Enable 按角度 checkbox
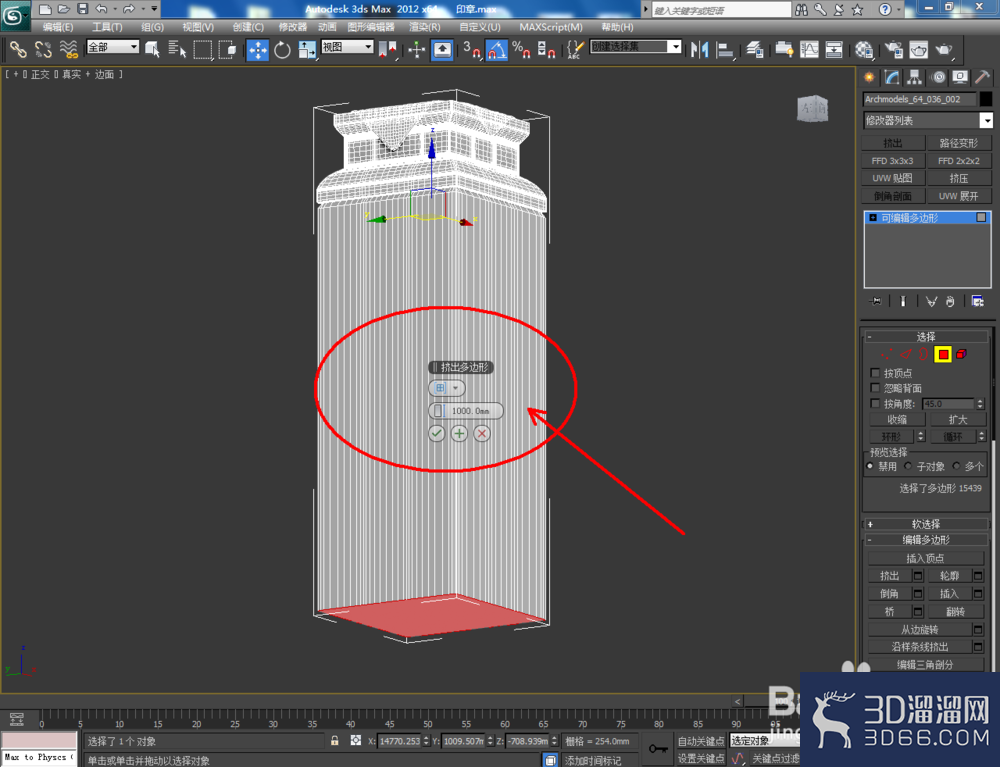Viewport: 1000px width, 767px height. pyautogui.click(x=875, y=403)
